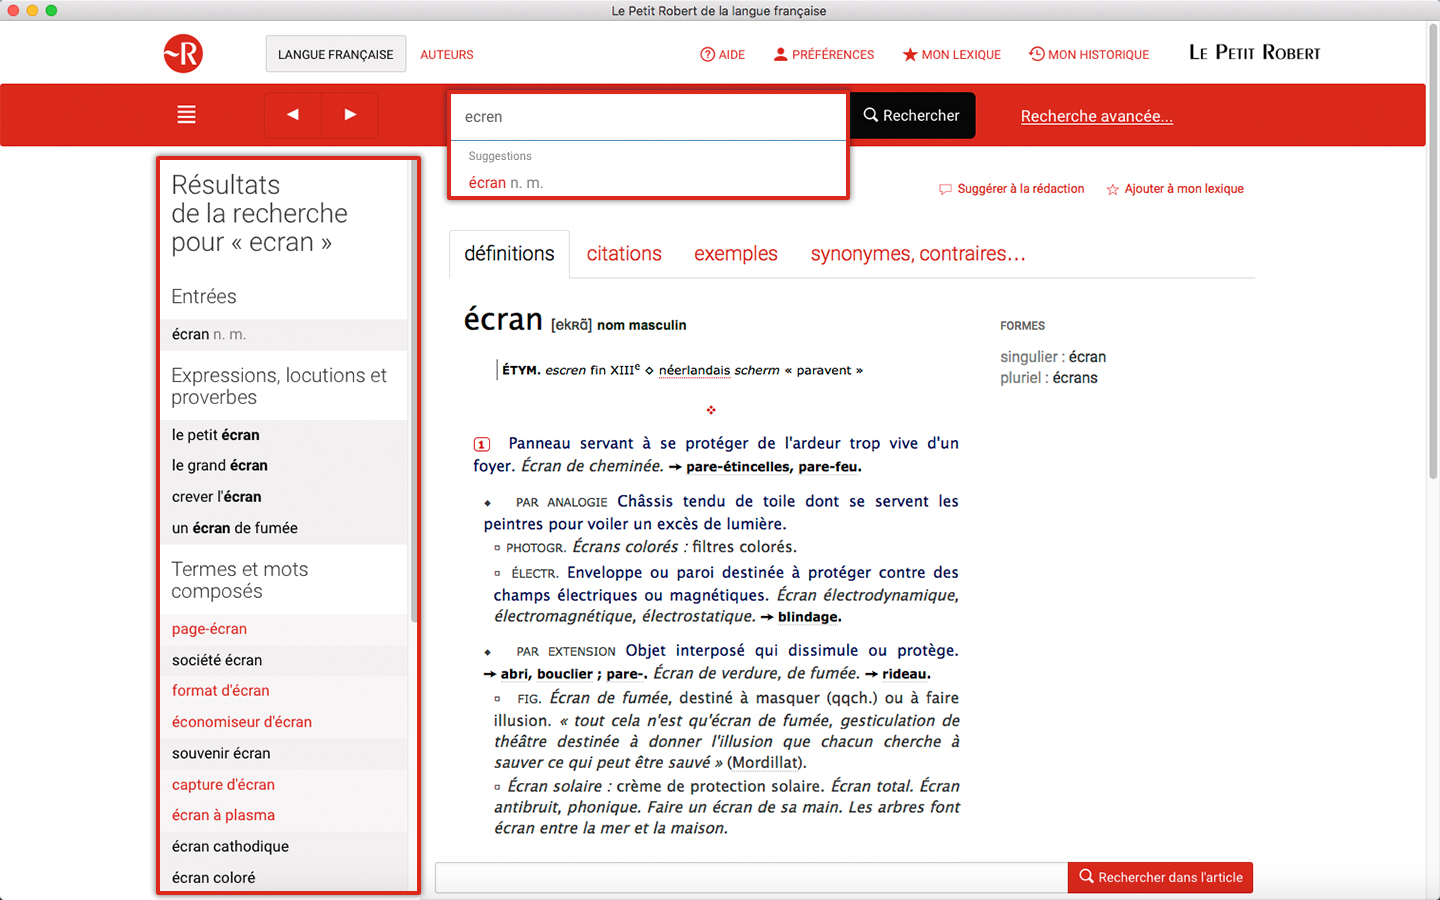Click the Mordillat author reference
This screenshot has height=900, width=1440.
pyautogui.click(x=765, y=763)
